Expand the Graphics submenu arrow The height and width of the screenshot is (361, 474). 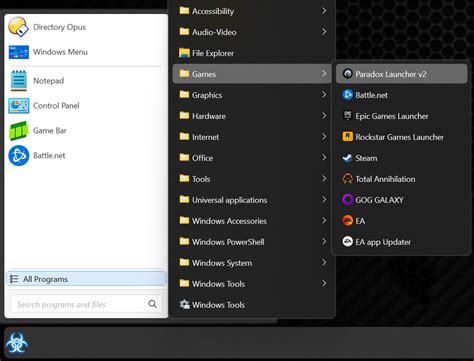tap(324, 95)
